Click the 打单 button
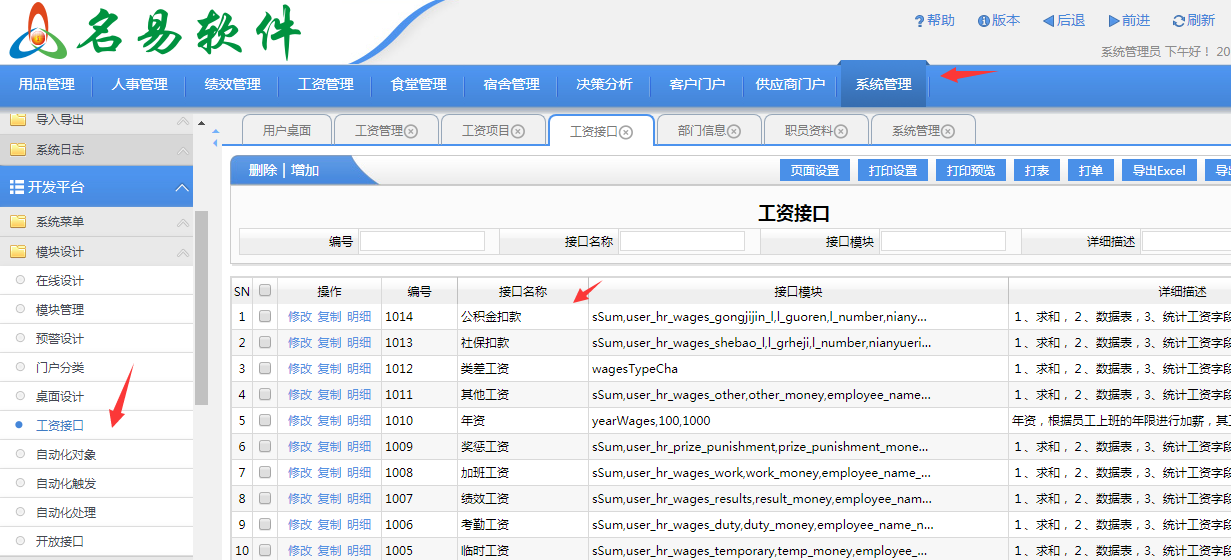The height and width of the screenshot is (560, 1231). [1091, 170]
